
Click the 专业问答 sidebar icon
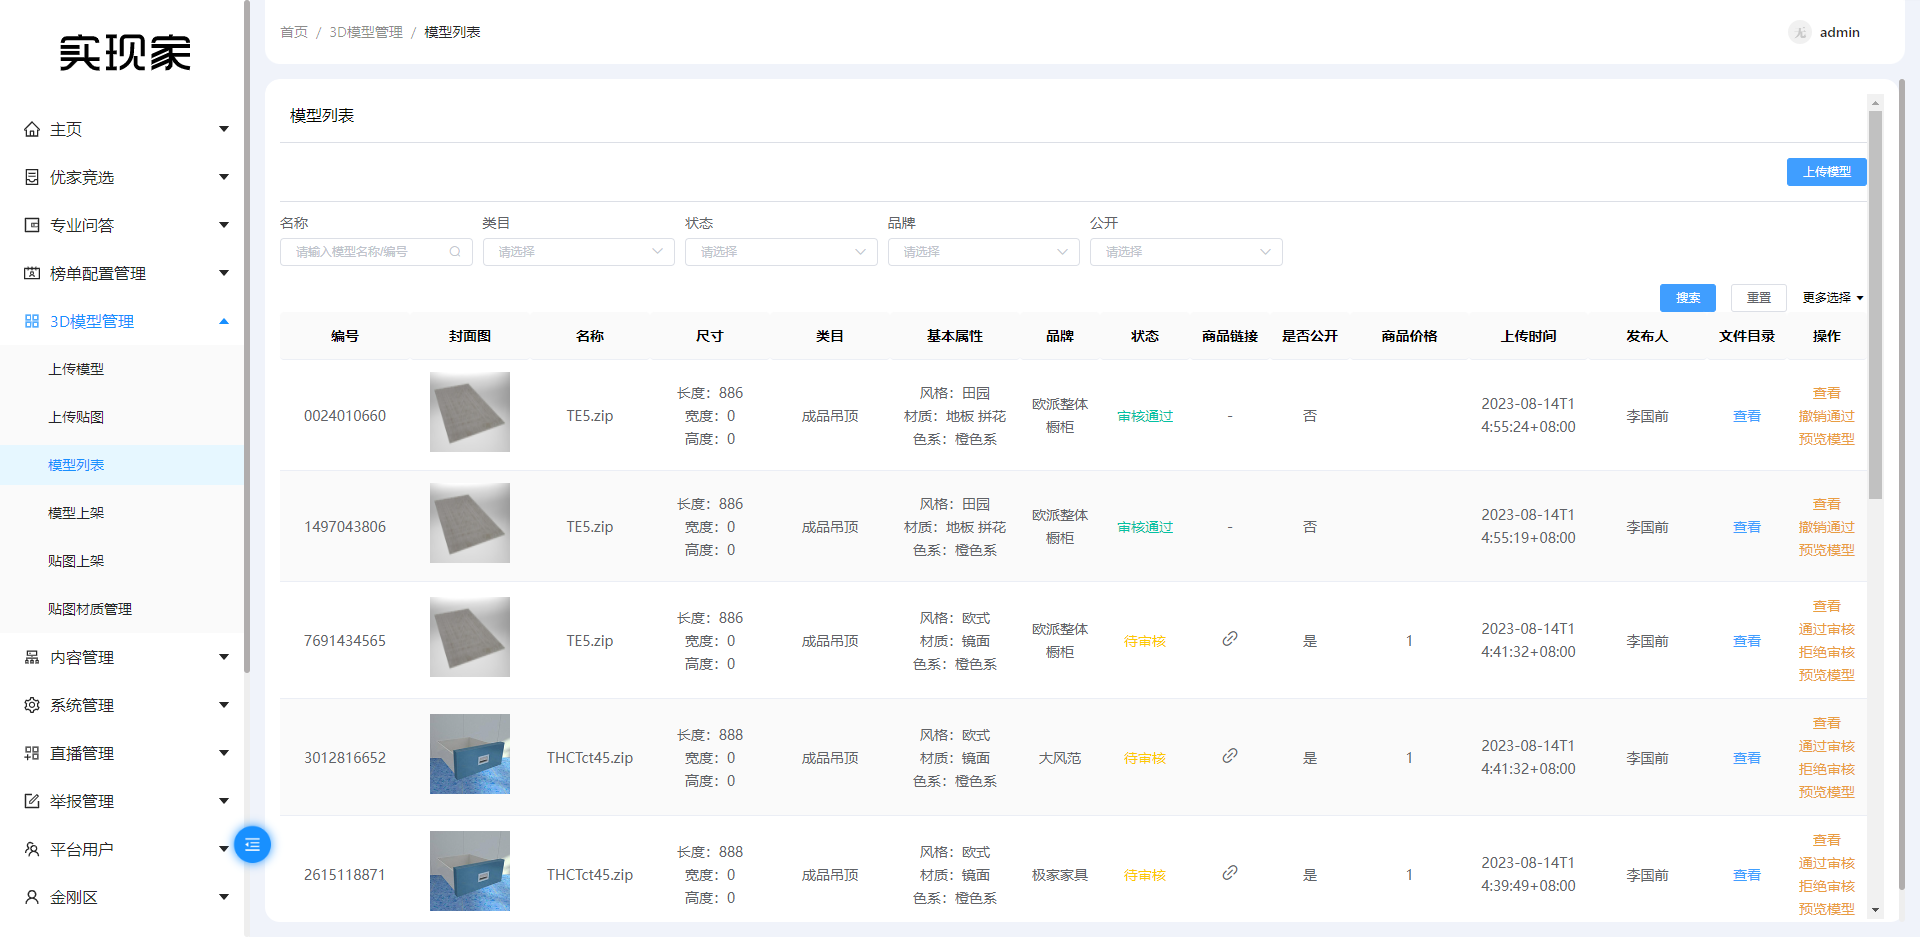point(32,225)
